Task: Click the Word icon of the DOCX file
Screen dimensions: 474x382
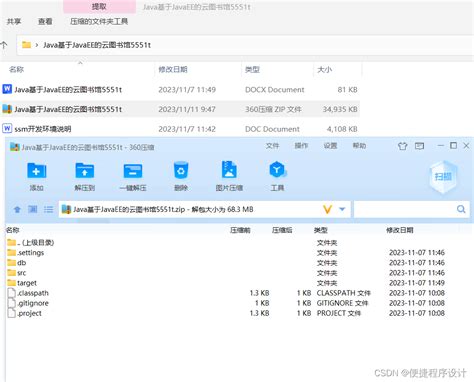Action: (x=7, y=89)
